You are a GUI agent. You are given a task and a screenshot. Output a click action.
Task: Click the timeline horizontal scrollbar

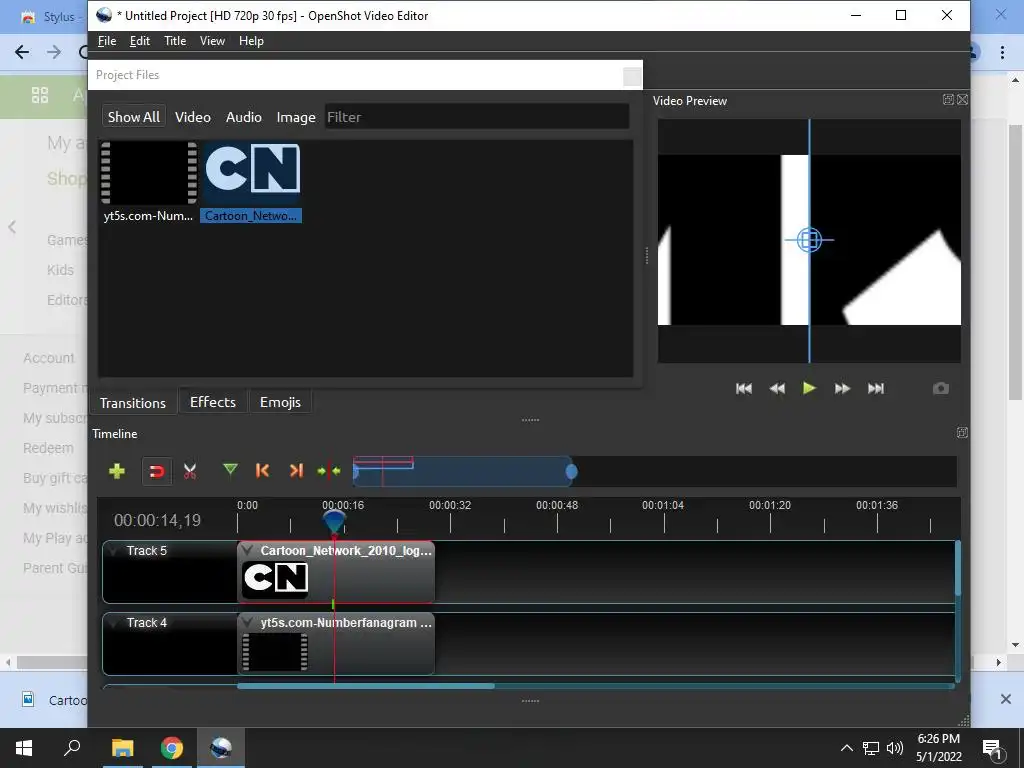tap(366, 686)
